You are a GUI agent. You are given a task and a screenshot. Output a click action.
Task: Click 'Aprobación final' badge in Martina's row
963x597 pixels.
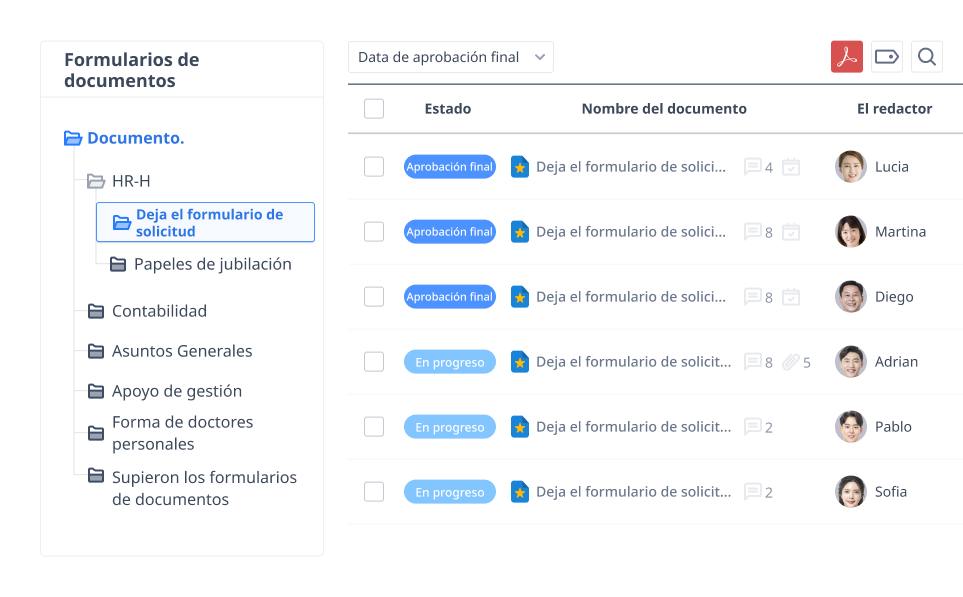coord(450,232)
